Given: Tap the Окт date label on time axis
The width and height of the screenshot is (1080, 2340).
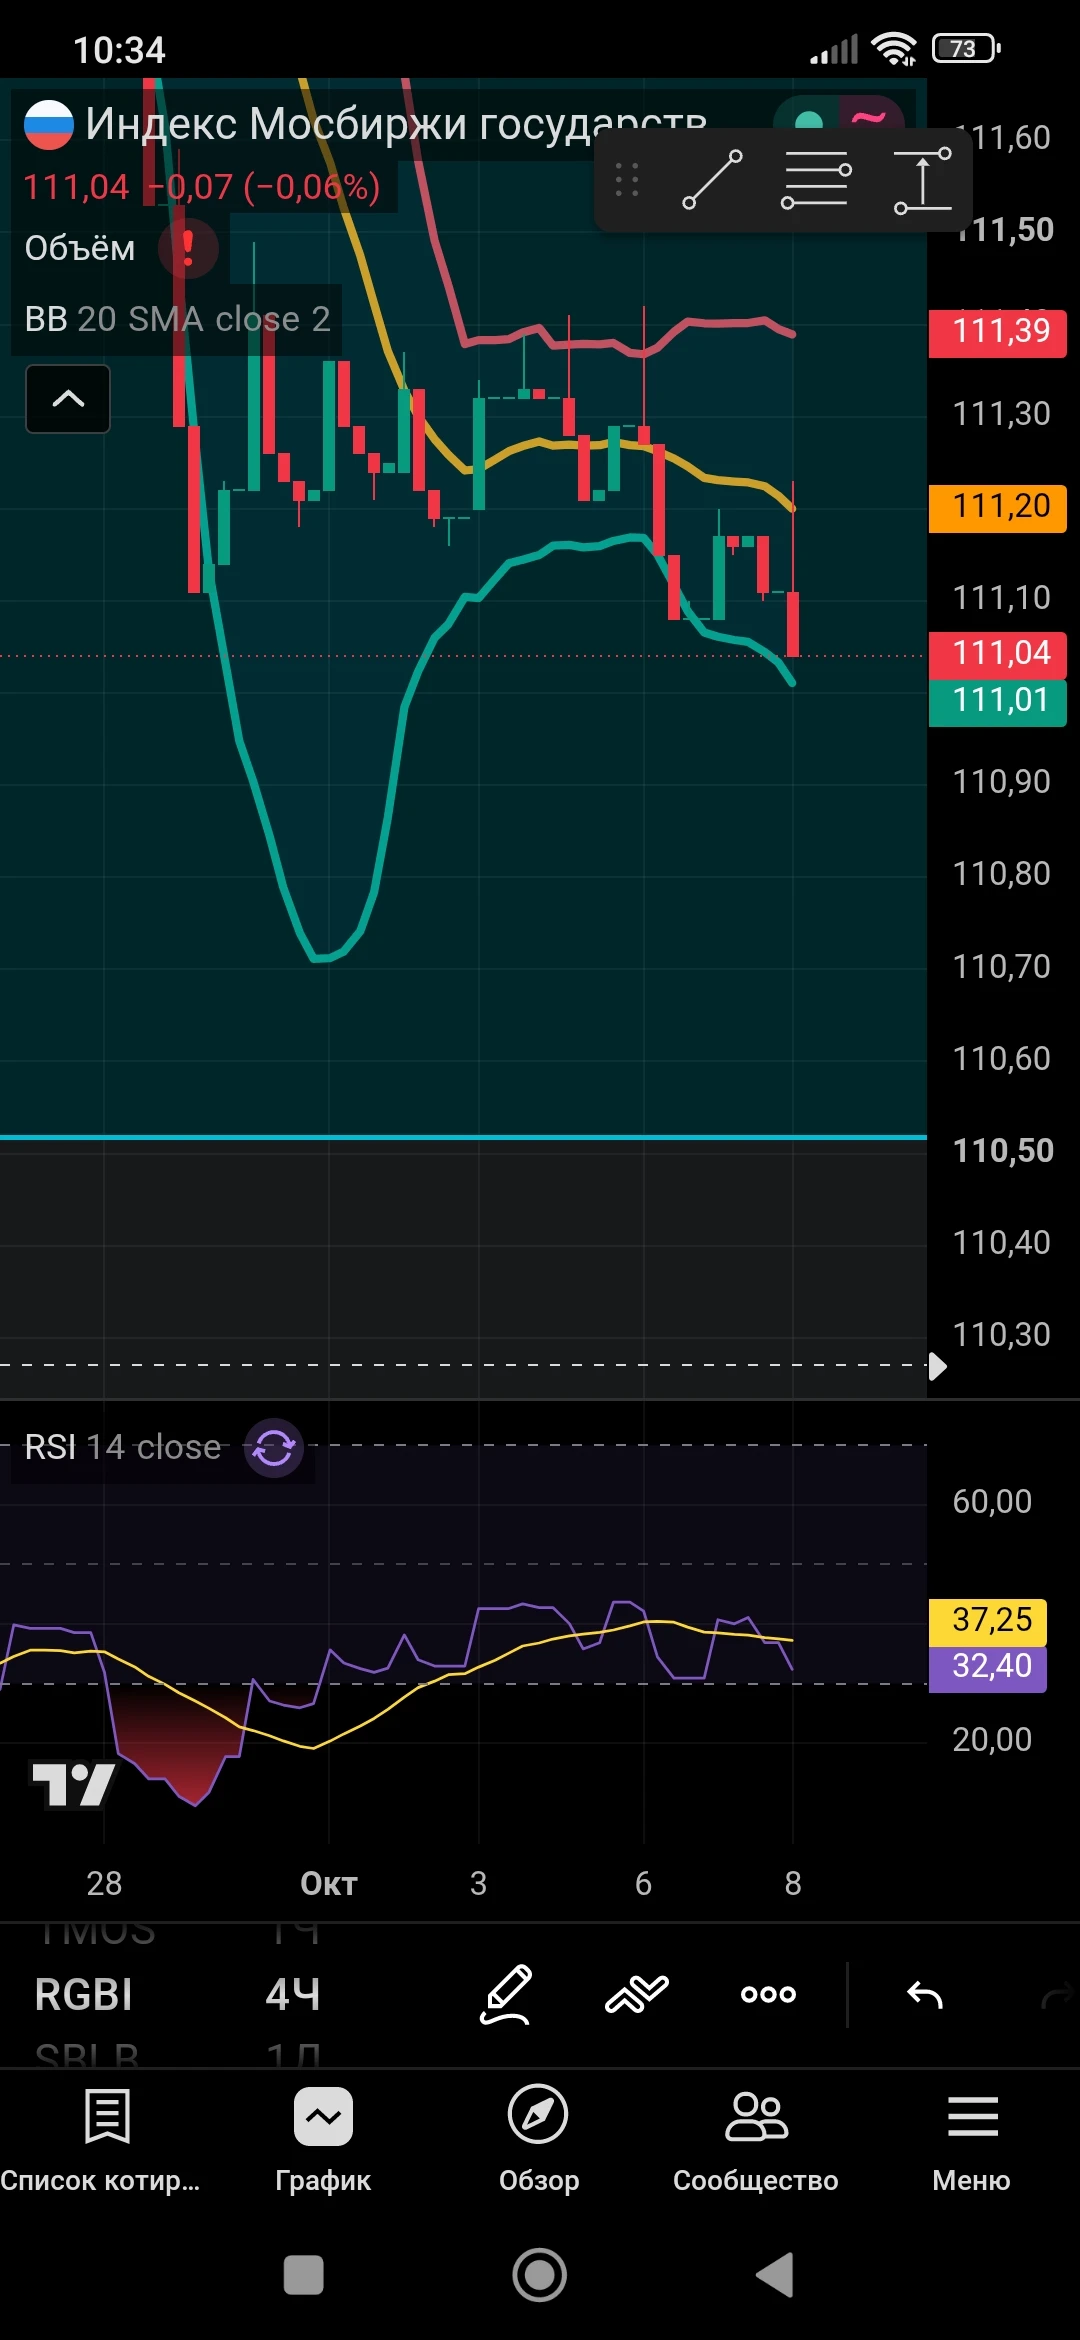Looking at the screenshot, I should (x=329, y=1884).
